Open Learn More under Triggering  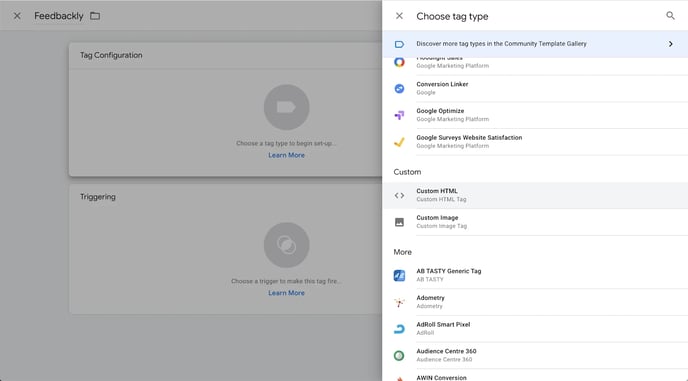286,293
